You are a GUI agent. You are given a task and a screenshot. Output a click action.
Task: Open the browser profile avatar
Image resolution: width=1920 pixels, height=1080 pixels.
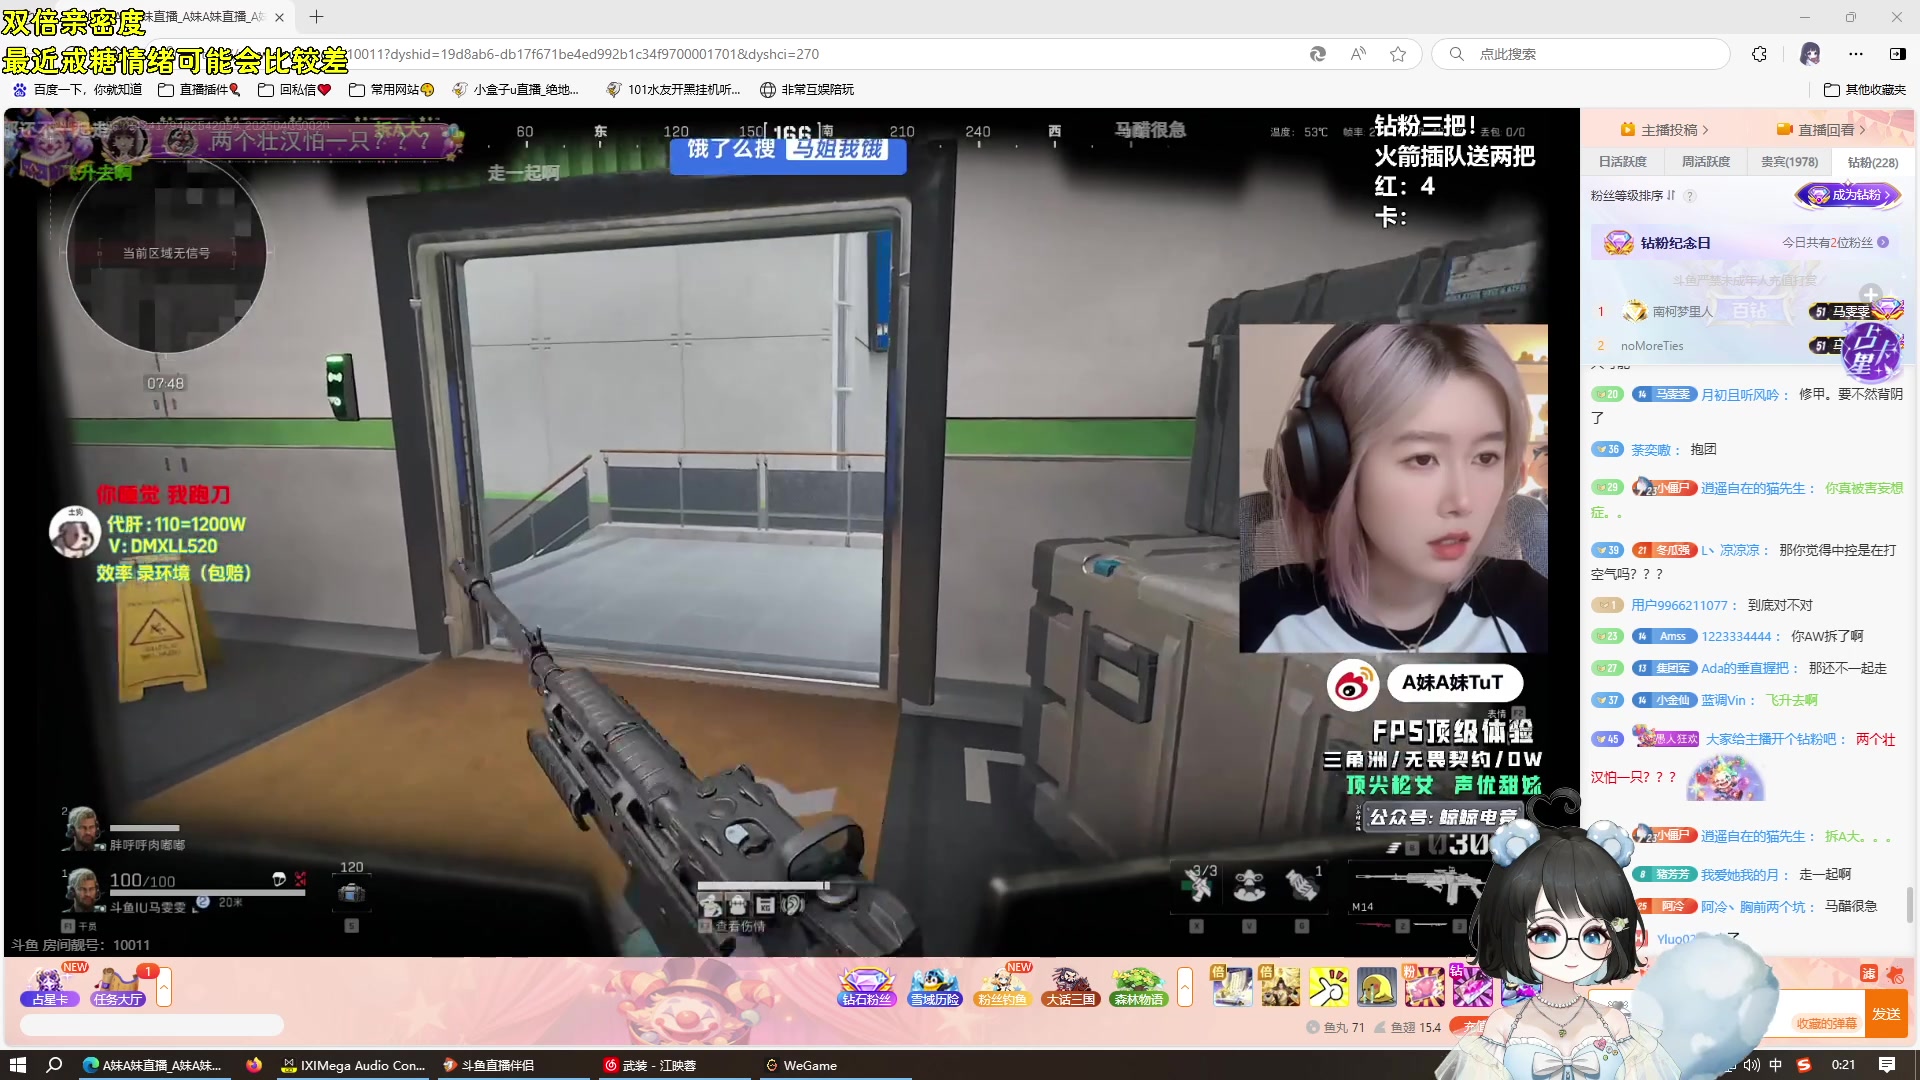(1810, 54)
